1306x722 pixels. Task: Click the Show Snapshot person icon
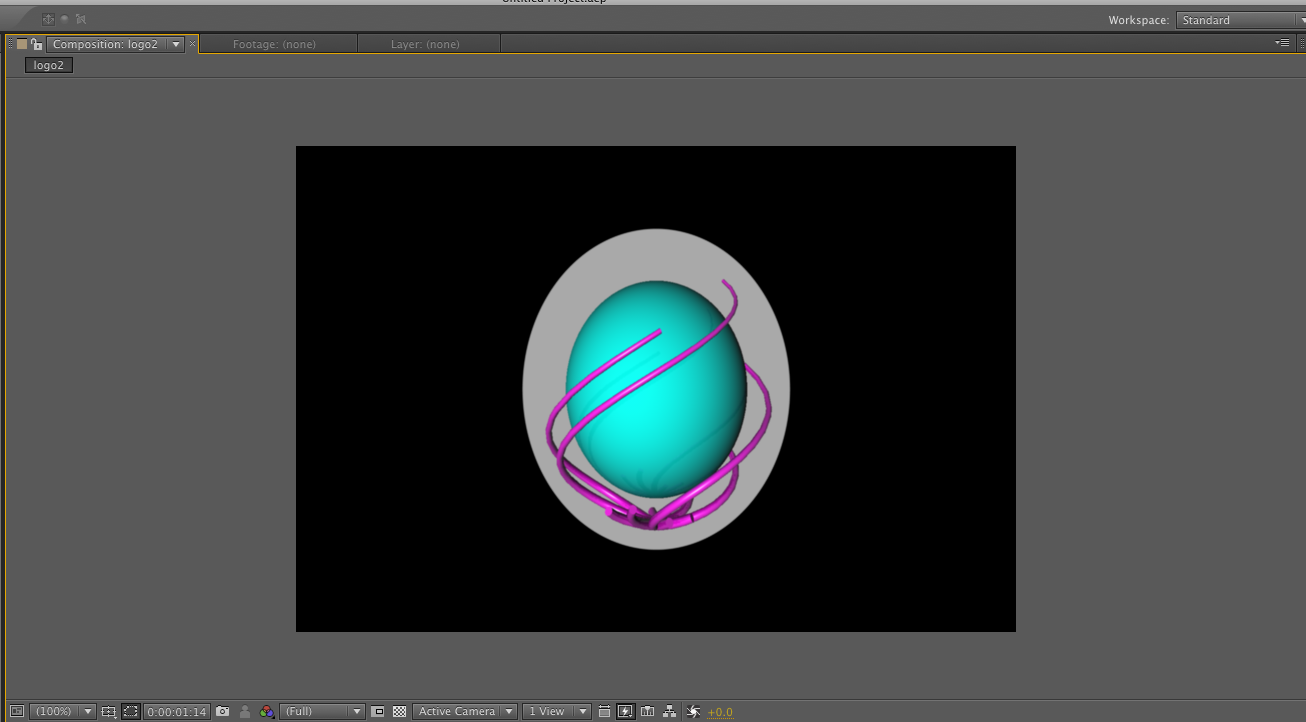[x=245, y=711]
